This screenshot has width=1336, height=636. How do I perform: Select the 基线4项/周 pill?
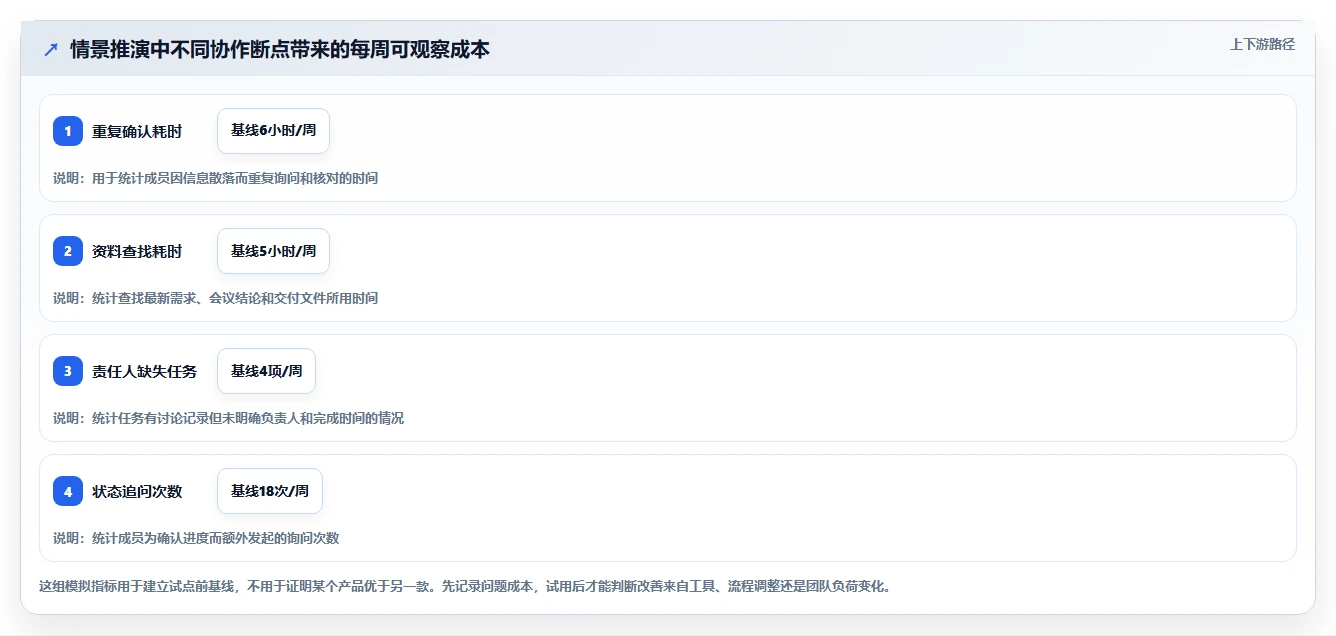(266, 371)
